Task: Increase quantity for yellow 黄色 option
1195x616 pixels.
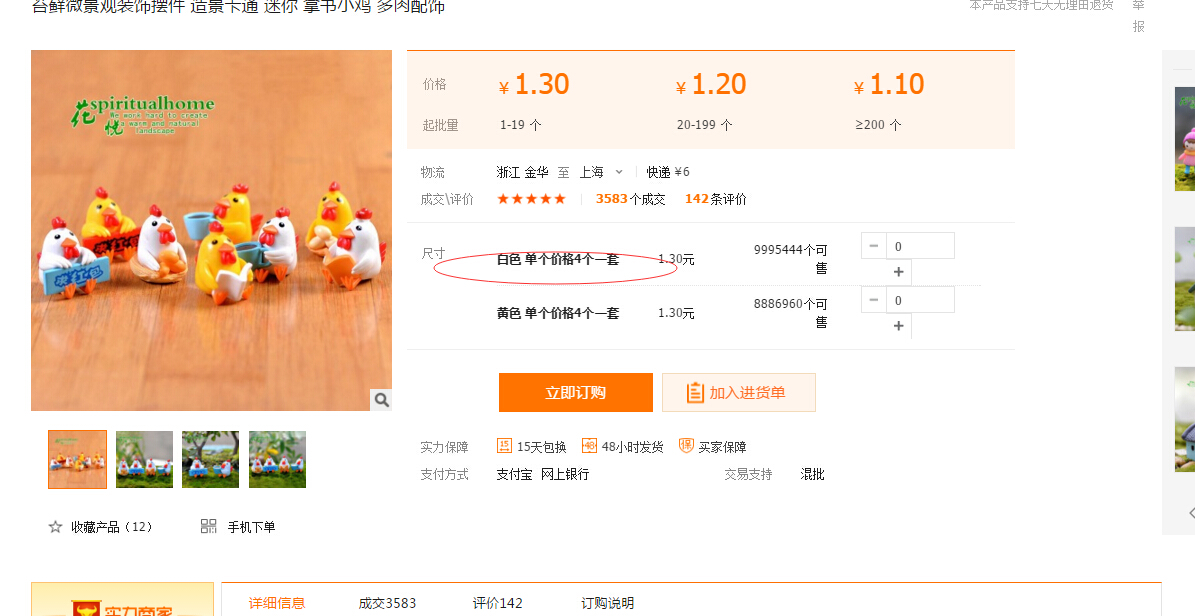Action: [x=898, y=326]
